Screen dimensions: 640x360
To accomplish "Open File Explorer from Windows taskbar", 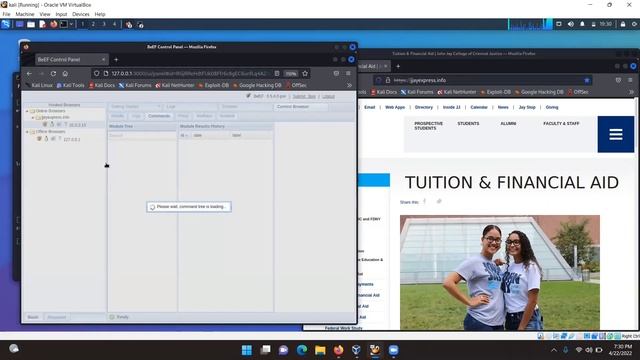I will (x=320, y=350).
